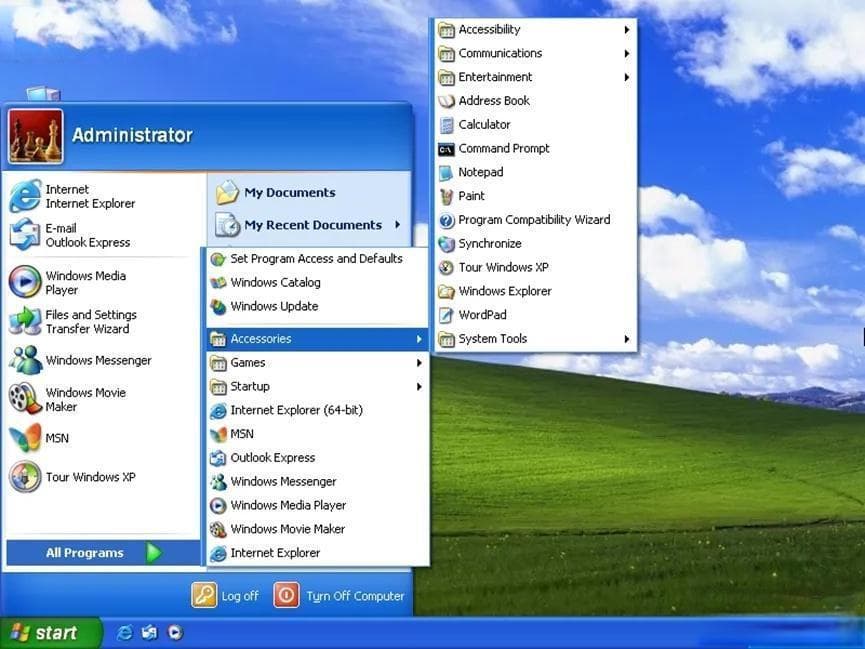Screen dimensions: 865x649
Task: Open Synchronize in Accessories
Action: click(x=536, y=243)
